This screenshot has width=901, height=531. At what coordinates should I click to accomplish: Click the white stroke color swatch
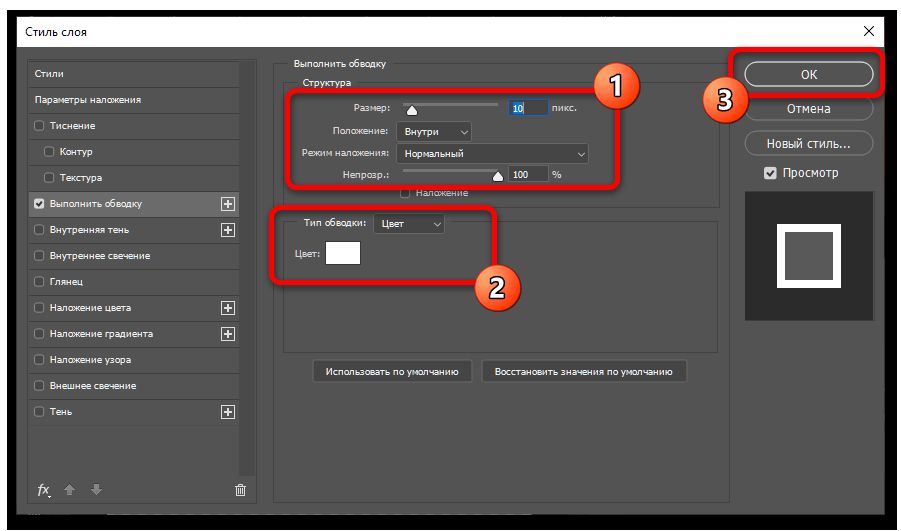click(x=343, y=254)
